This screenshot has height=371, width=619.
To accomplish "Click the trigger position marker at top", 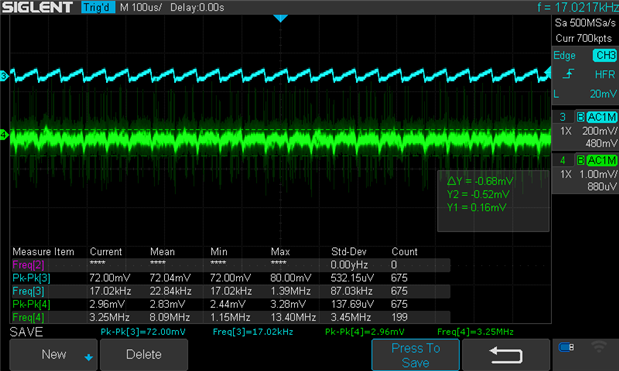I will 280,18.
